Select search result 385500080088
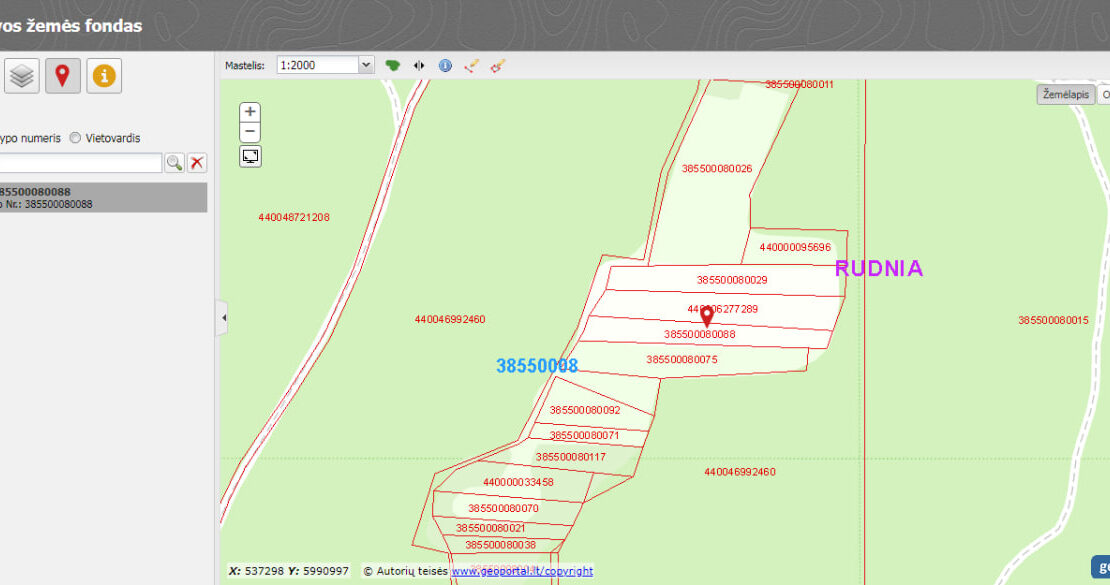The image size is (1110, 585). click(x=100, y=197)
